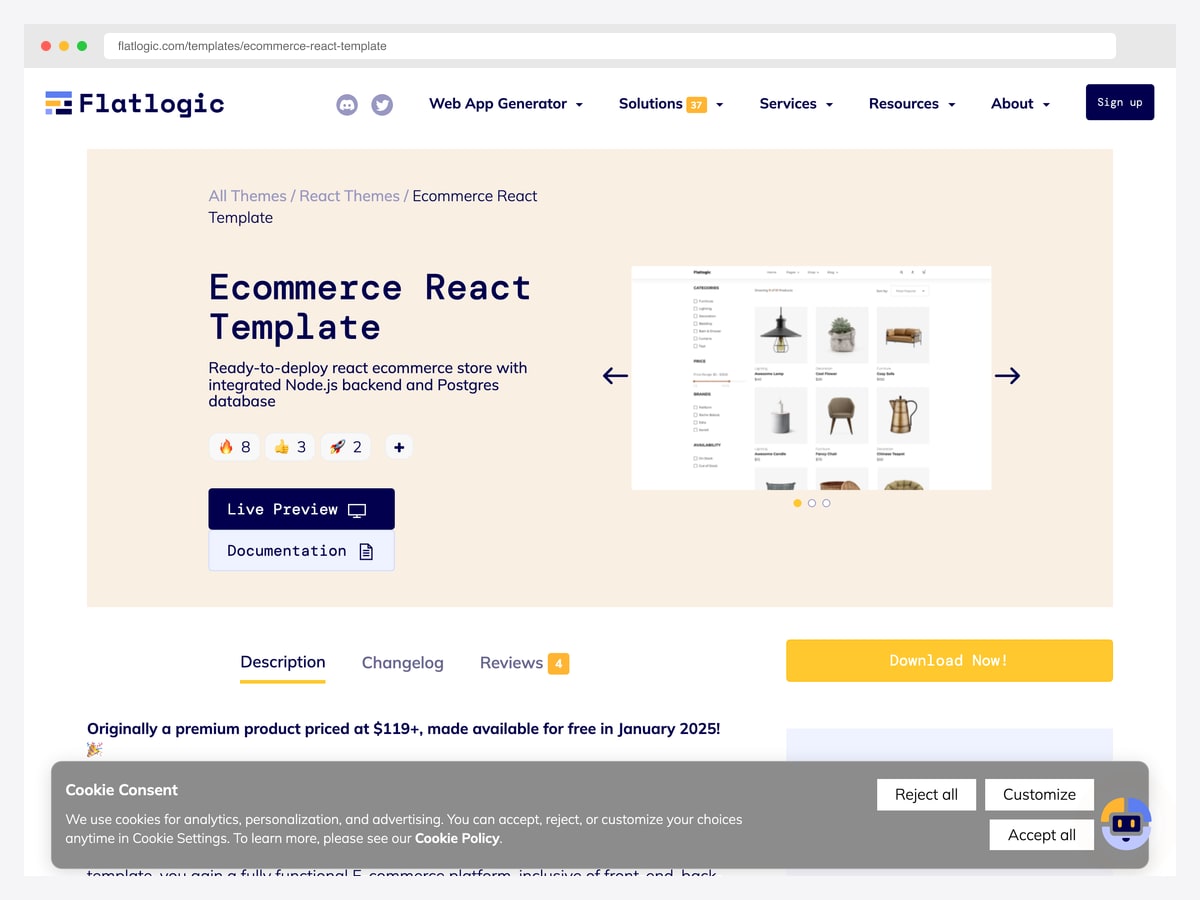Switch to the Reviews tab
The image size is (1200, 900).
pyautogui.click(x=524, y=663)
